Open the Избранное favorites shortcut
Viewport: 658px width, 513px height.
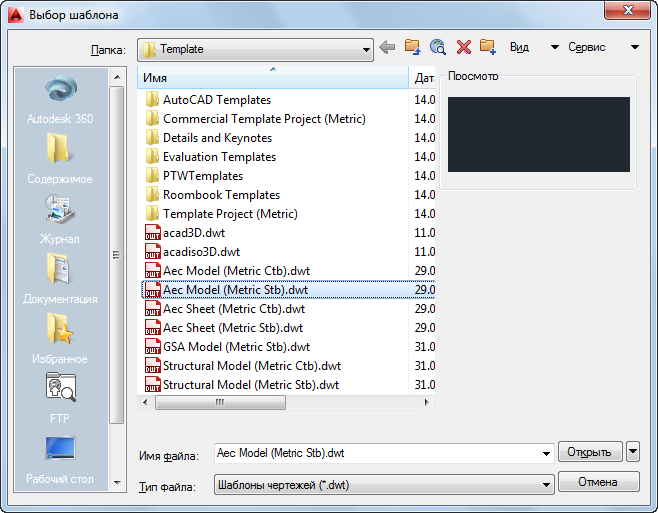[x=60, y=339]
